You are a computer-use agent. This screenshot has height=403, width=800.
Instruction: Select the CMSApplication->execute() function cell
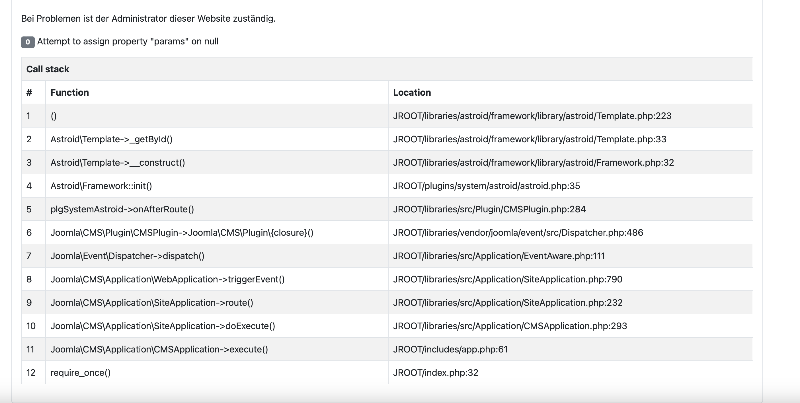click(217, 349)
